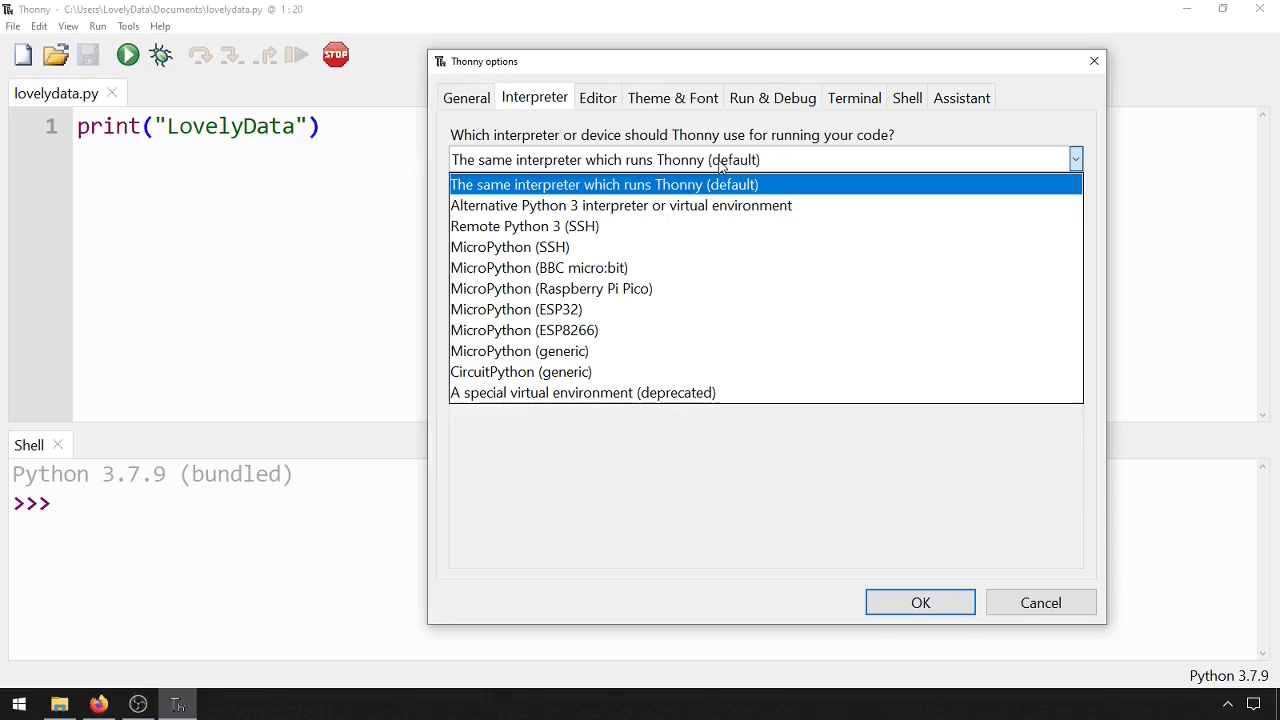Click the Step into toolbar icon
Viewport: 1280px width, 720px height.
click(x=232, y=56)
